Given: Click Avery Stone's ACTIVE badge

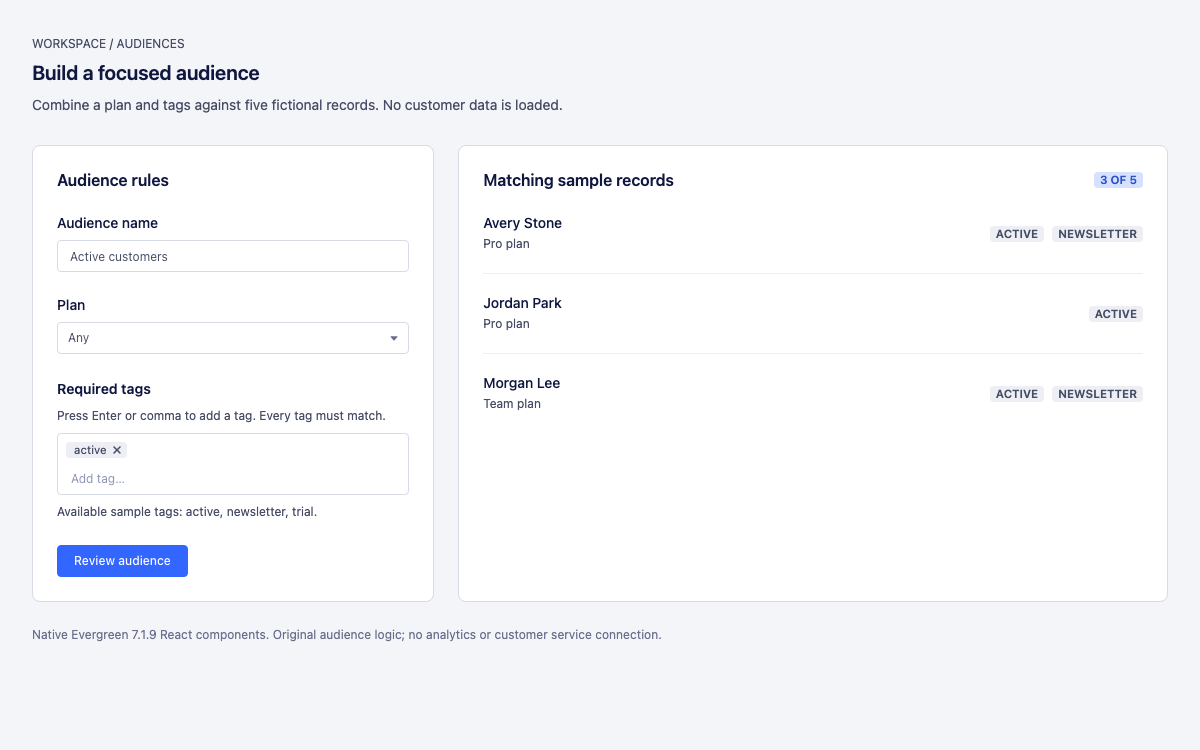Looking at the screenshot, I should pyautogui.click(x=1017, y=234).
